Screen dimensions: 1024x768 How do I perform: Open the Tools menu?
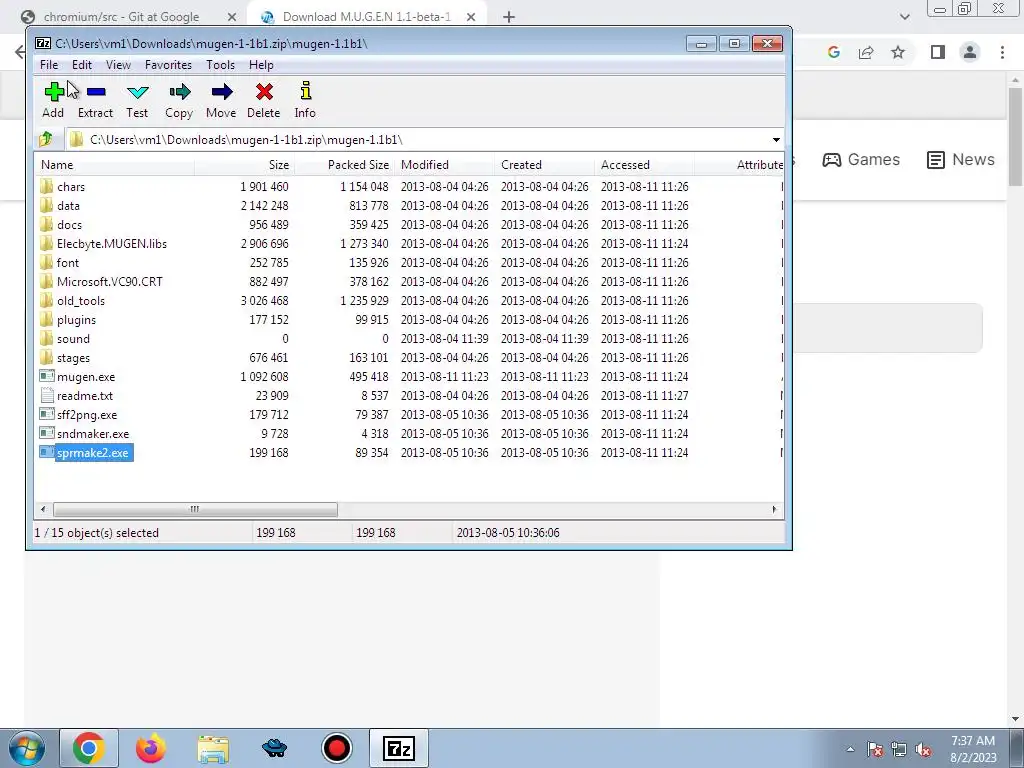point(220,65)
